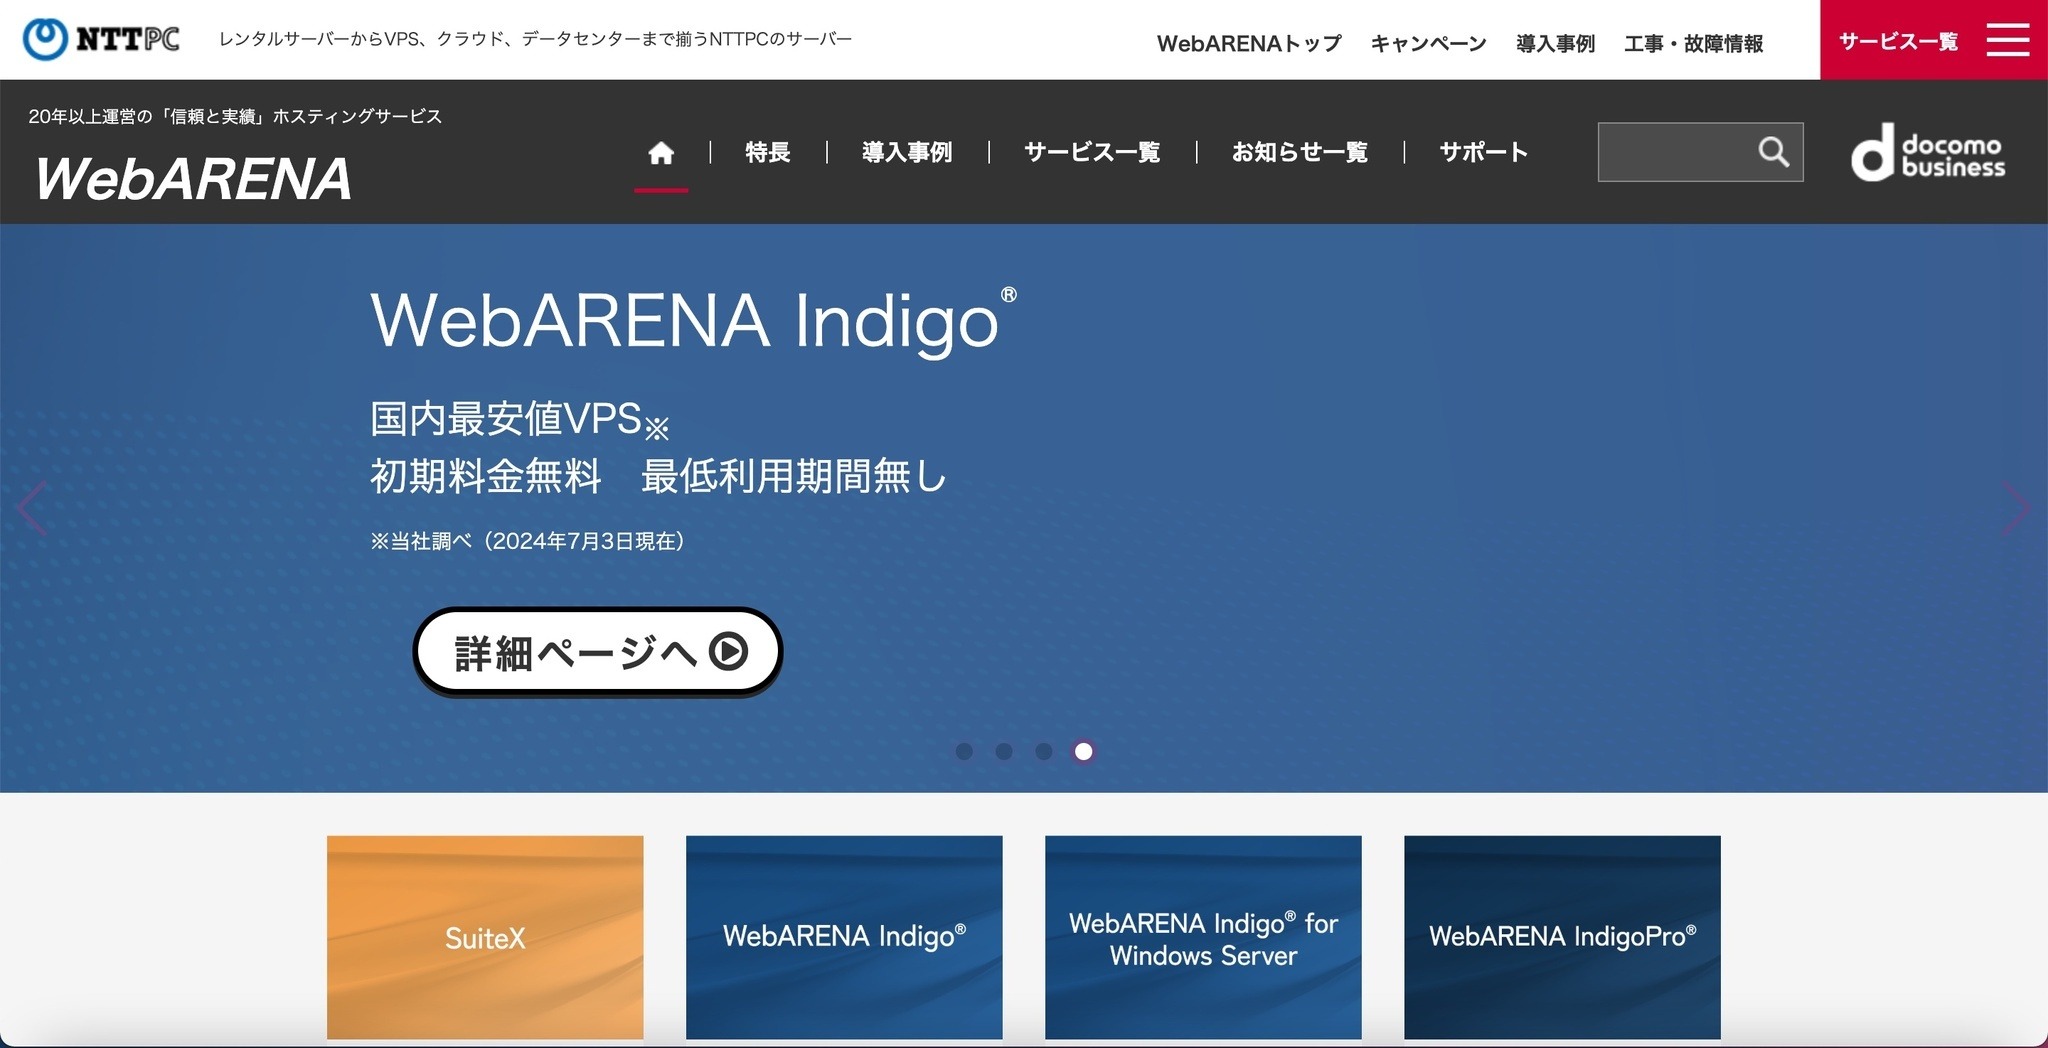Open the hamburger menu icon
Image resolution: width=2048 pixels, height=1048 pixels.
coord(2007,40)
